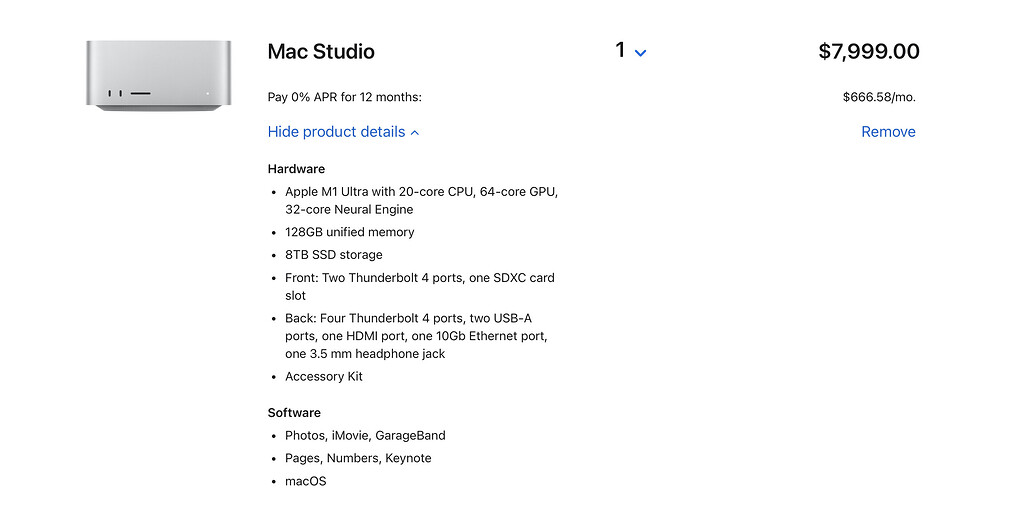Screen dimensions: 1023x532
Task: Click the blue chevron beside the quantity
Action: [x=641, y=53]
